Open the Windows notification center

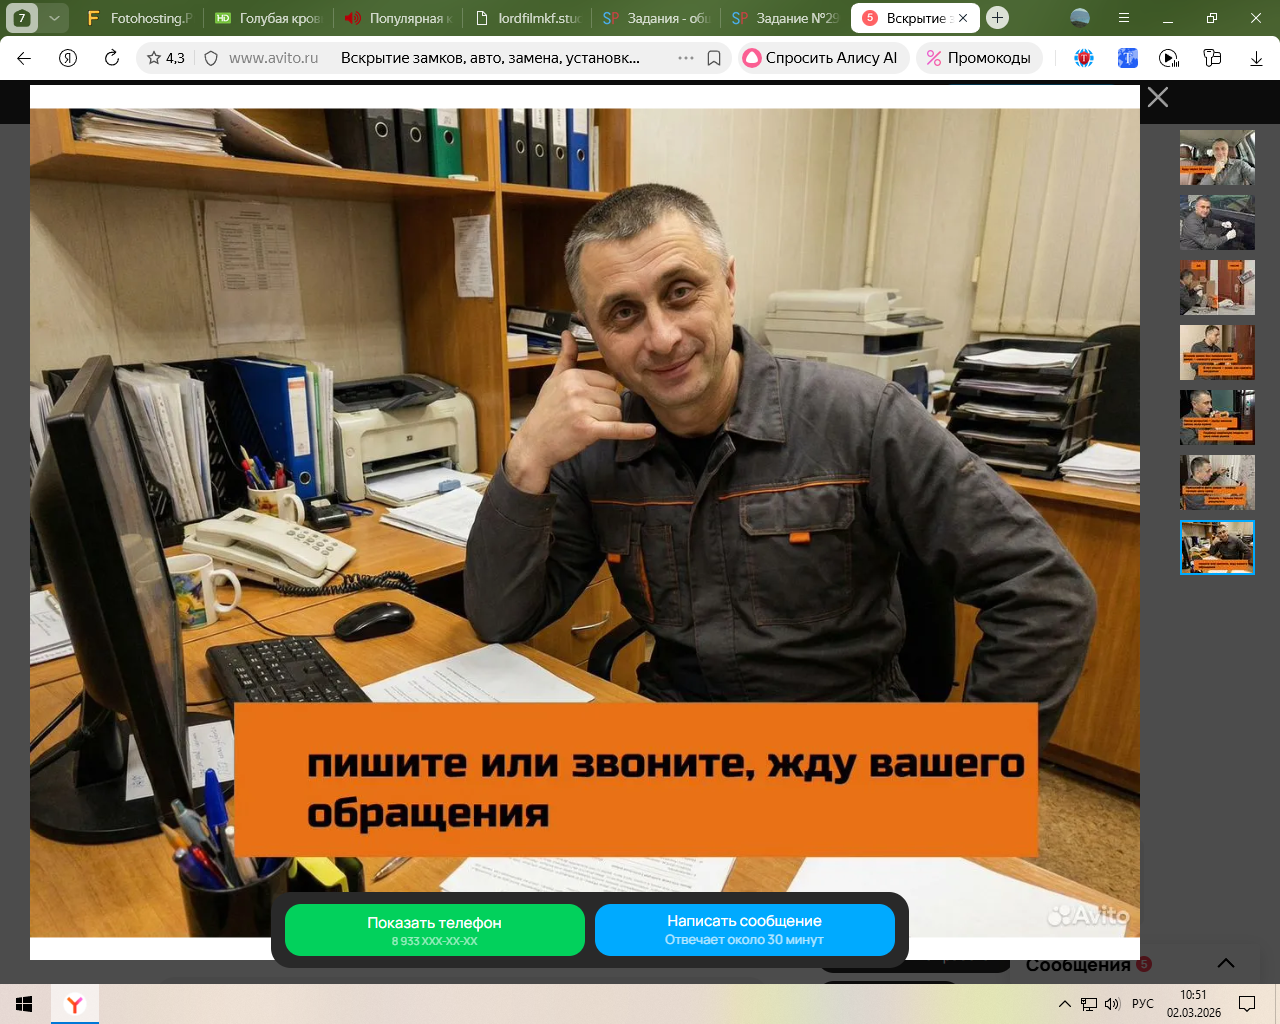(x=1247, y=1004)
